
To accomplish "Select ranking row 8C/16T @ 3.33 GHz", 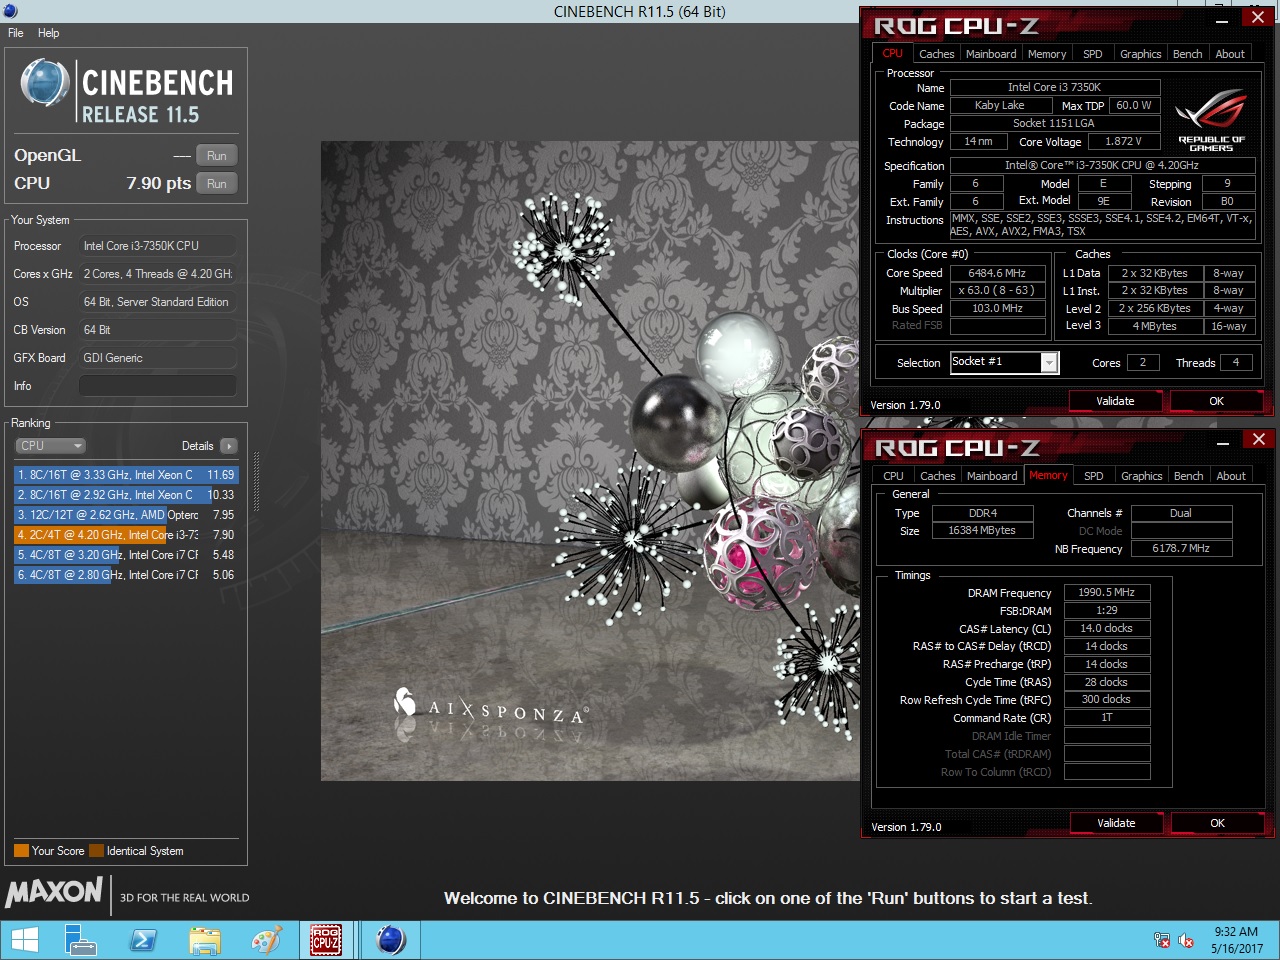I will click(126, 475).
